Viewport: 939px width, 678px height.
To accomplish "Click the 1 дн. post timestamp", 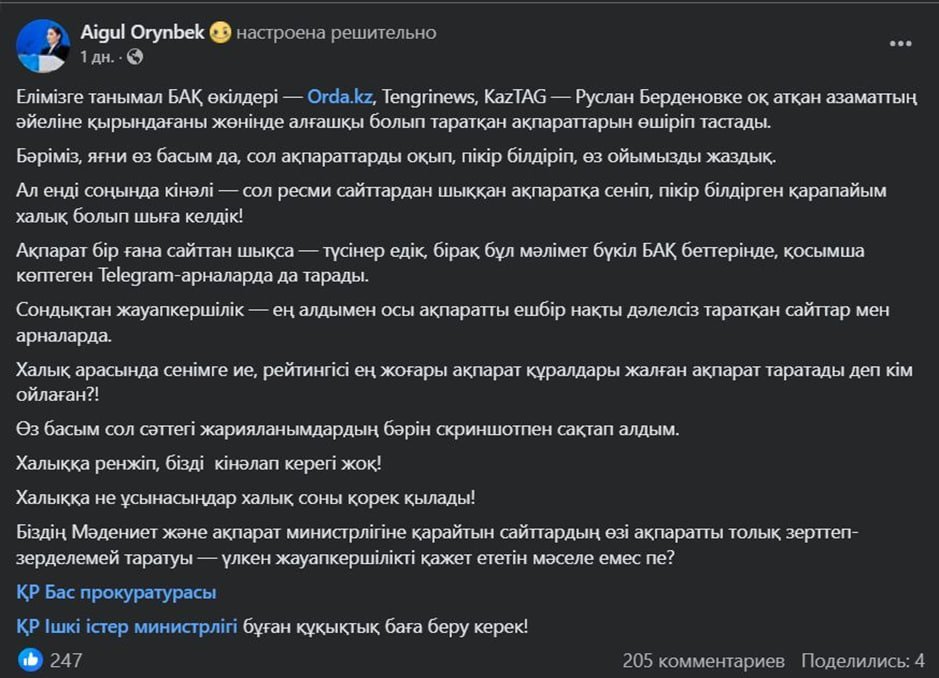I will pyautogui.click(x=96, y=57).
